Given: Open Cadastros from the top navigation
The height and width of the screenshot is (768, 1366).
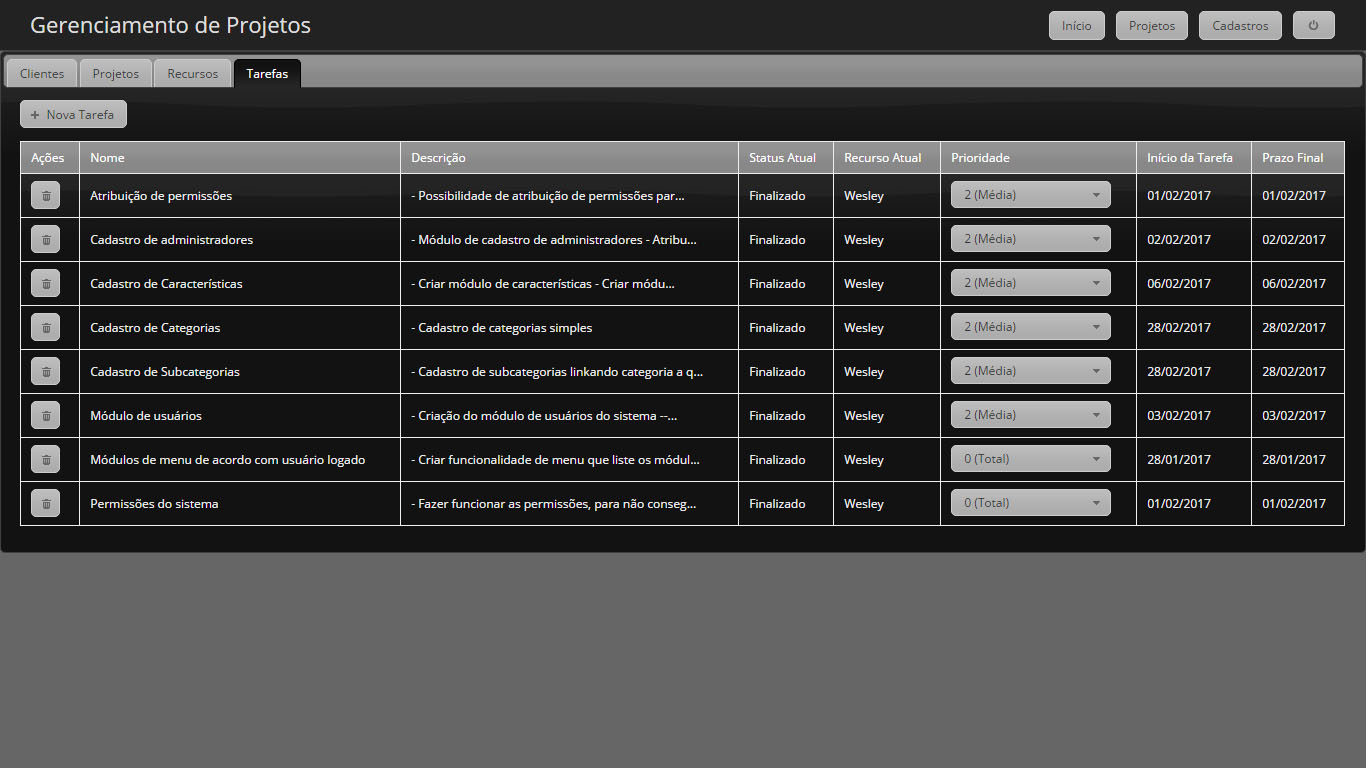Looking at the screenshot, I should tap(1240, 26).
